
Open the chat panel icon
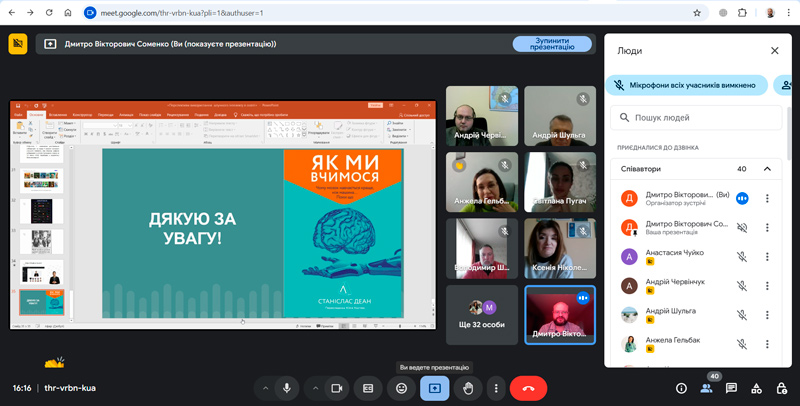click(731, 388)
